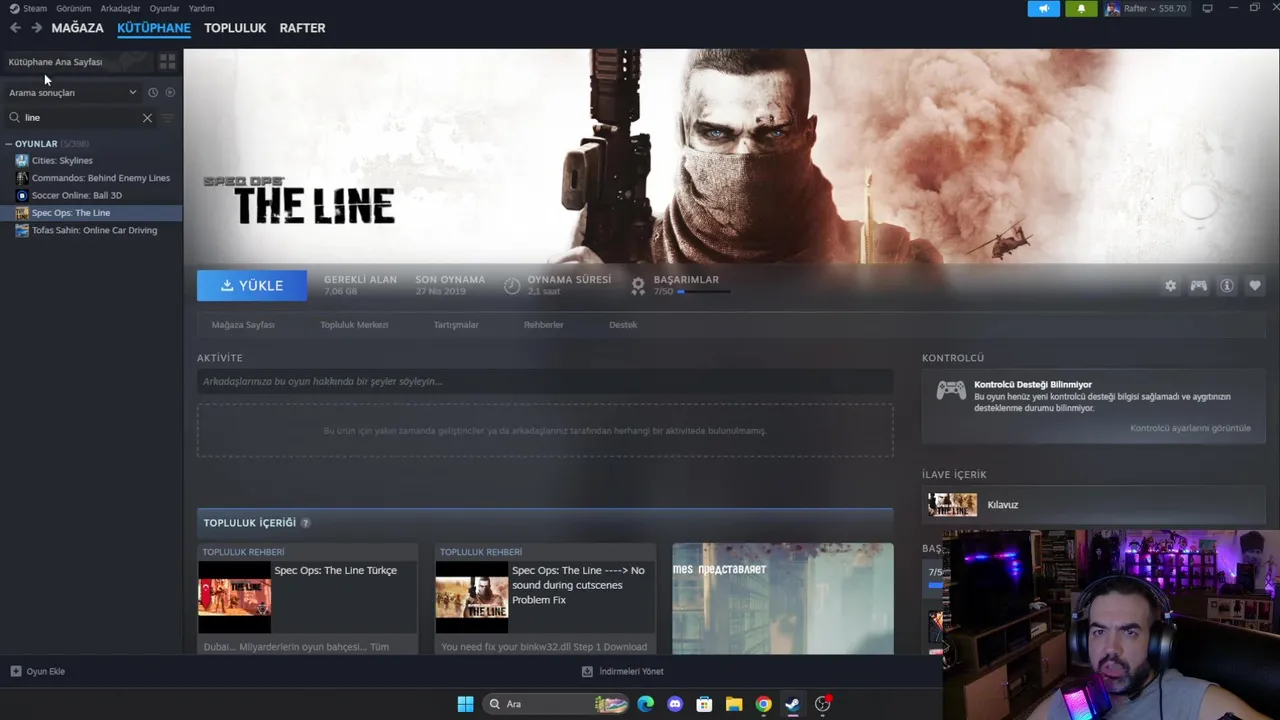Open Discord from the taskbar
The height and width of the screenshot is (720, 1280).
click(x=675, y=704)
